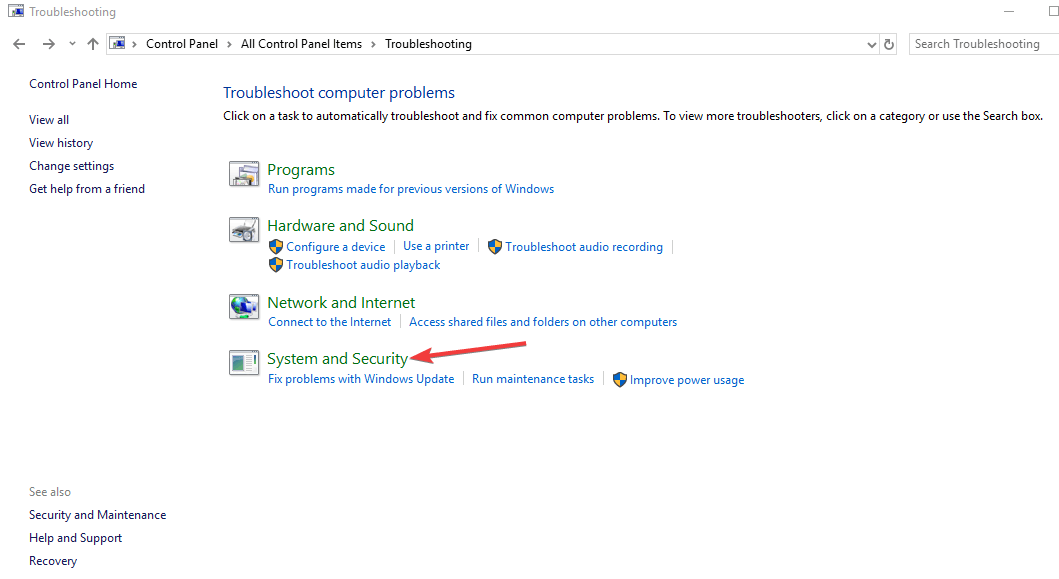The height and width of the screenshot is (579, 1059).
Task: Open Control Panel Home
Action: pos(83,84)
